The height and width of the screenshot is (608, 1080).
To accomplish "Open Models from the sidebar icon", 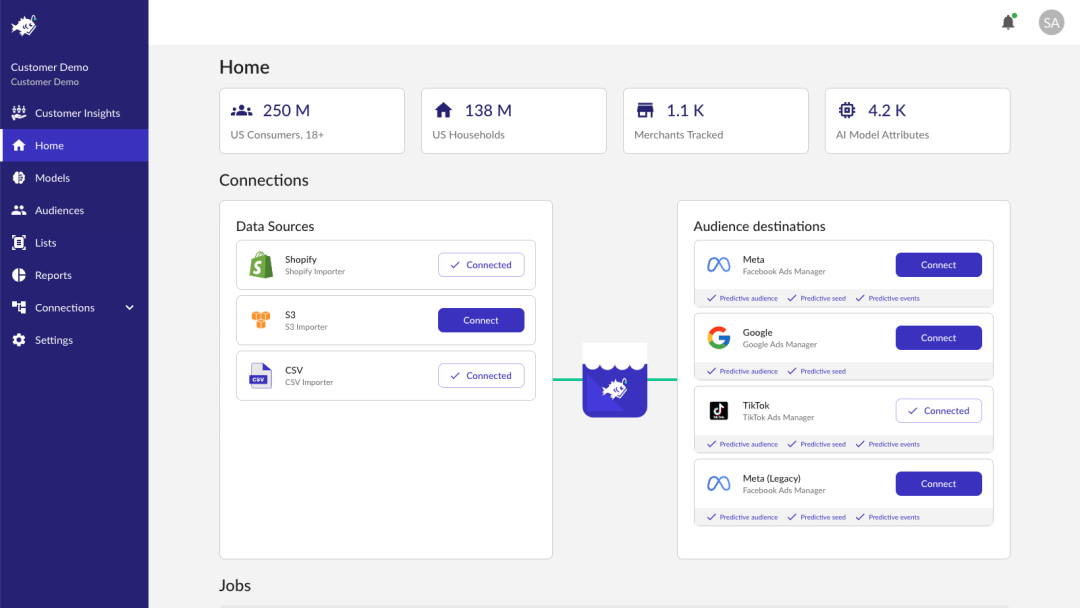I will click(19, 177).
